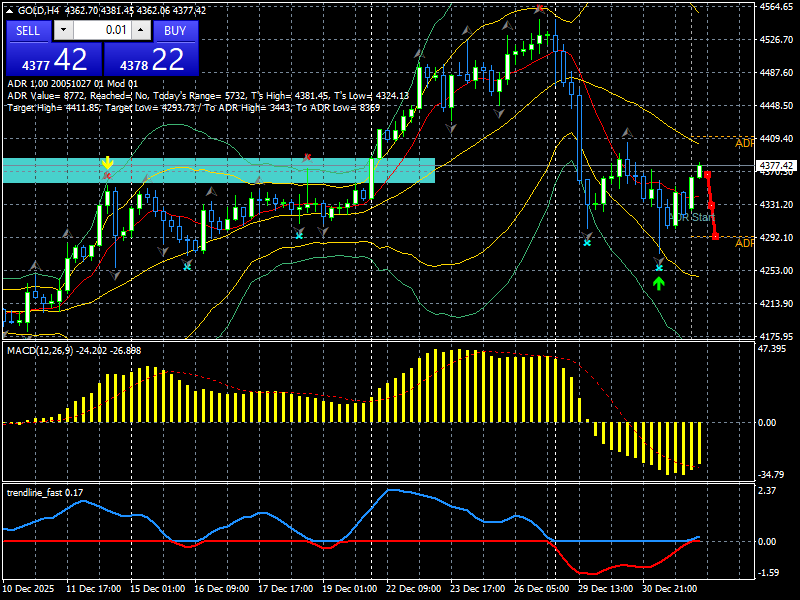Select the top square of the red projection line
The image size is (800, 600).
[707, 175]
